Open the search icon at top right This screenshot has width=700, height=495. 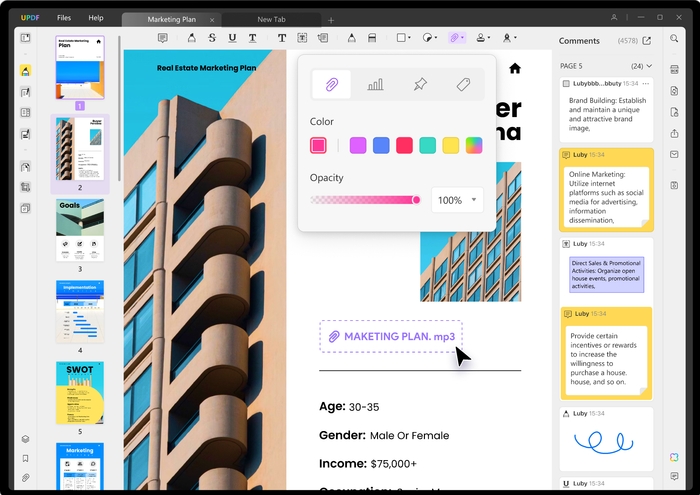(x=675, y=40)
